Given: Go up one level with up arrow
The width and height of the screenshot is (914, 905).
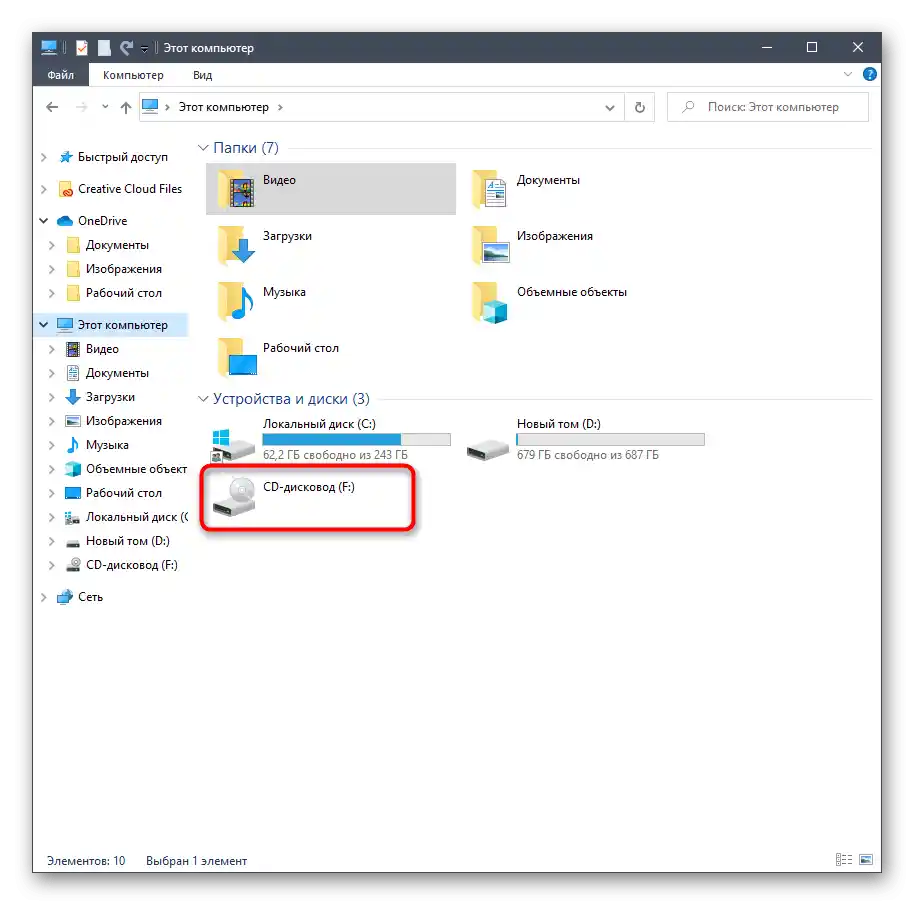Looking at the screenshot, I should pos(126,107).
